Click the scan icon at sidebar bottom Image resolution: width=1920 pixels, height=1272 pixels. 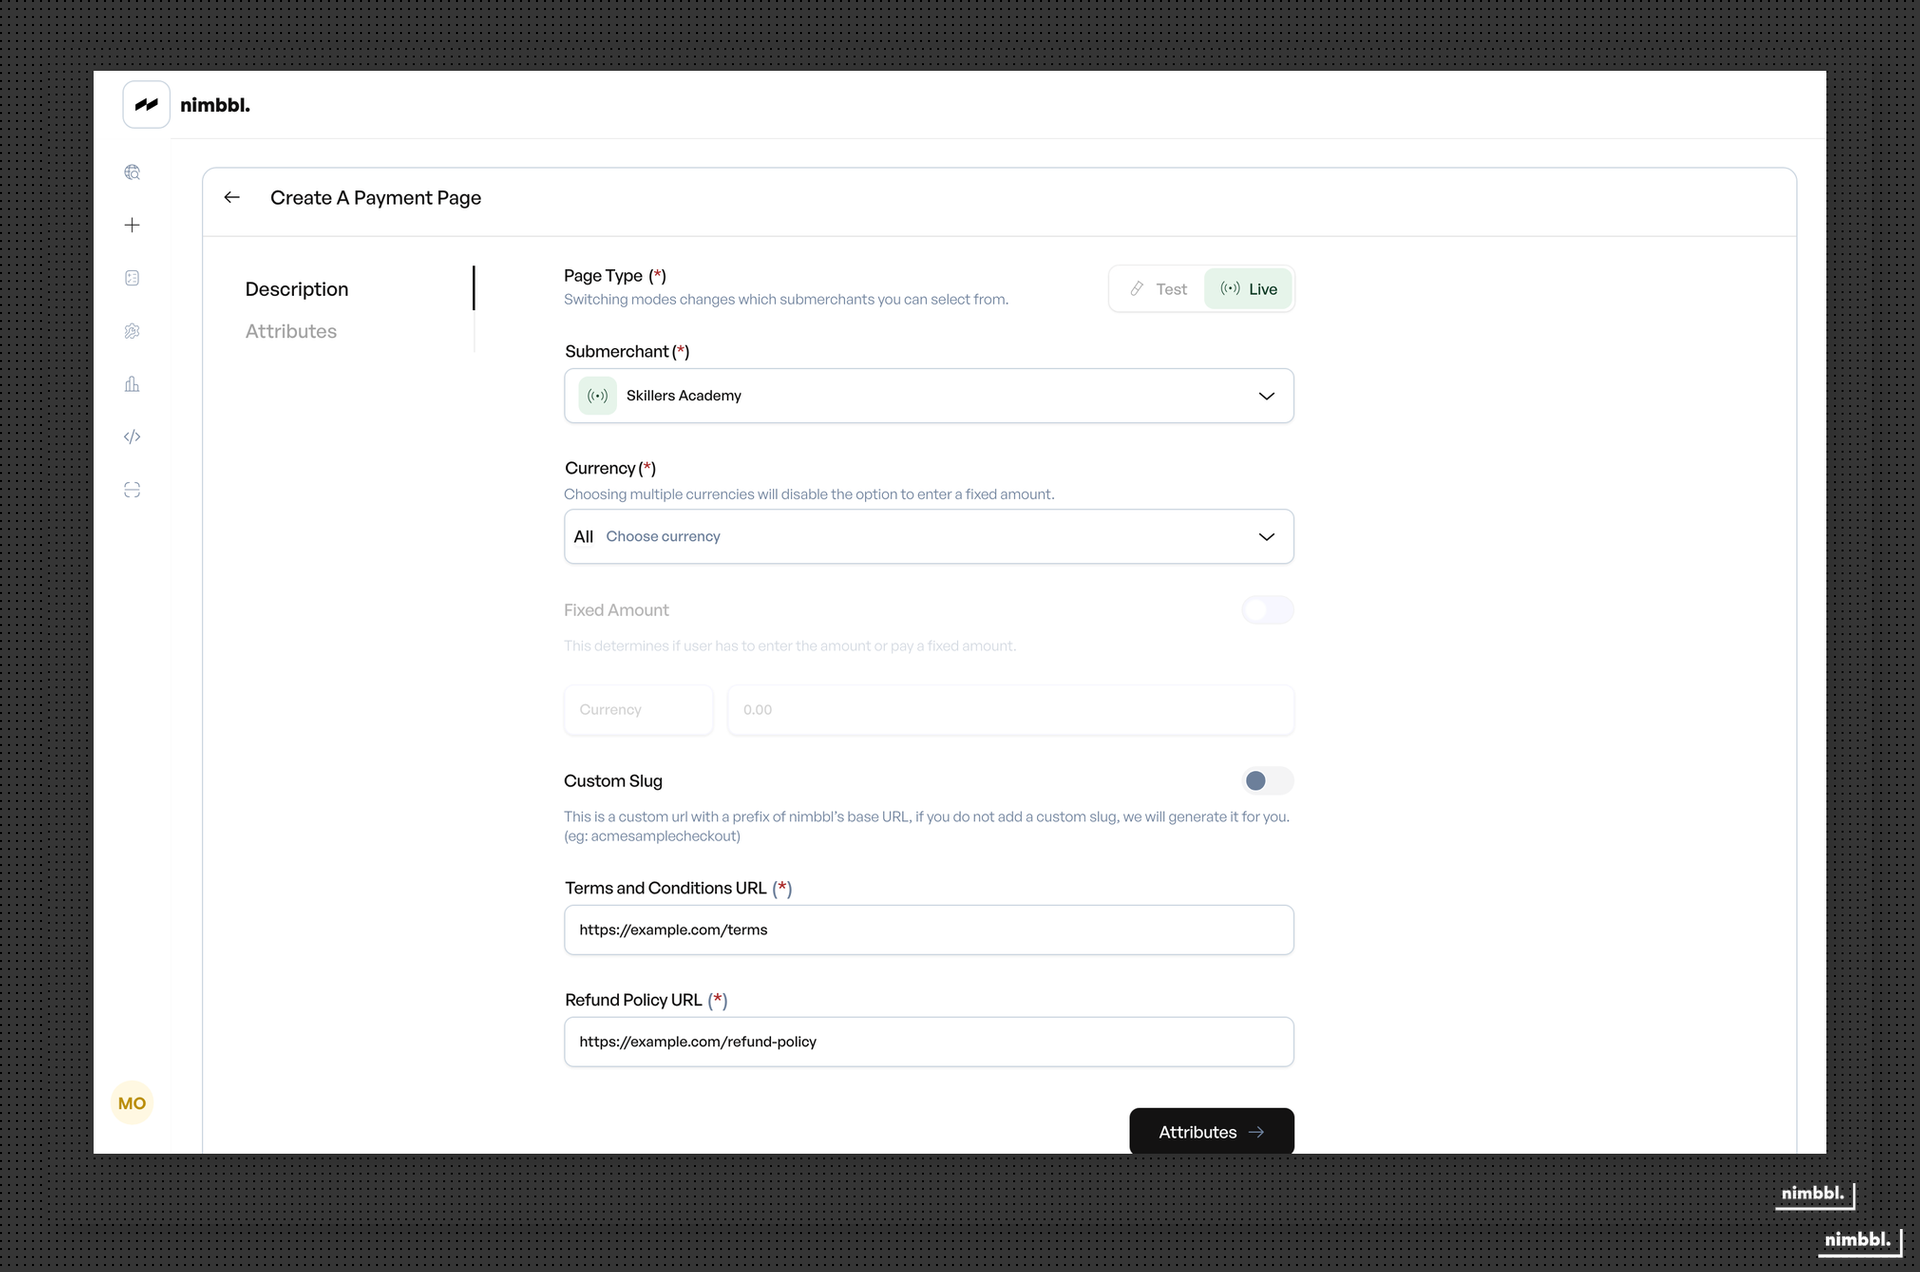[x=132, y=490]
